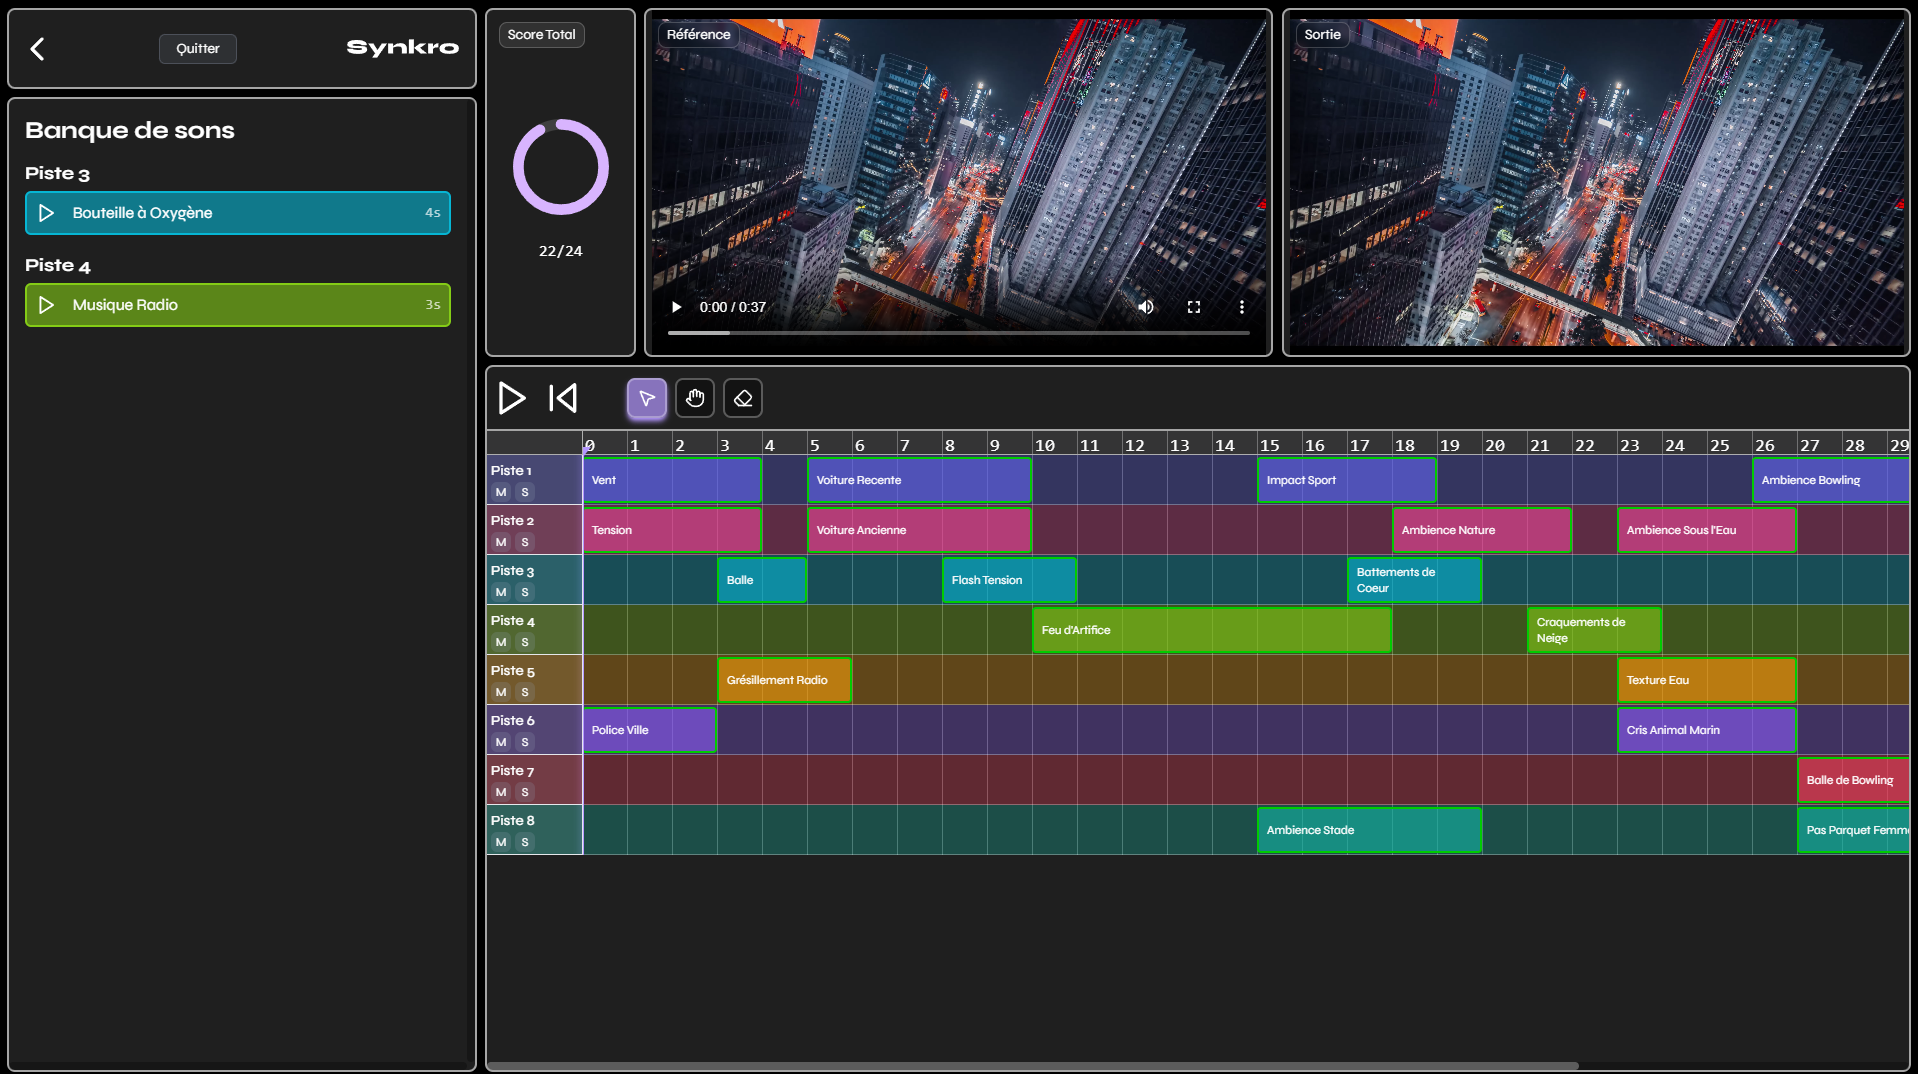Click the Quitter button
Image resolution: width=1918 pixels, height=1074 pixels.
[198, 49]
